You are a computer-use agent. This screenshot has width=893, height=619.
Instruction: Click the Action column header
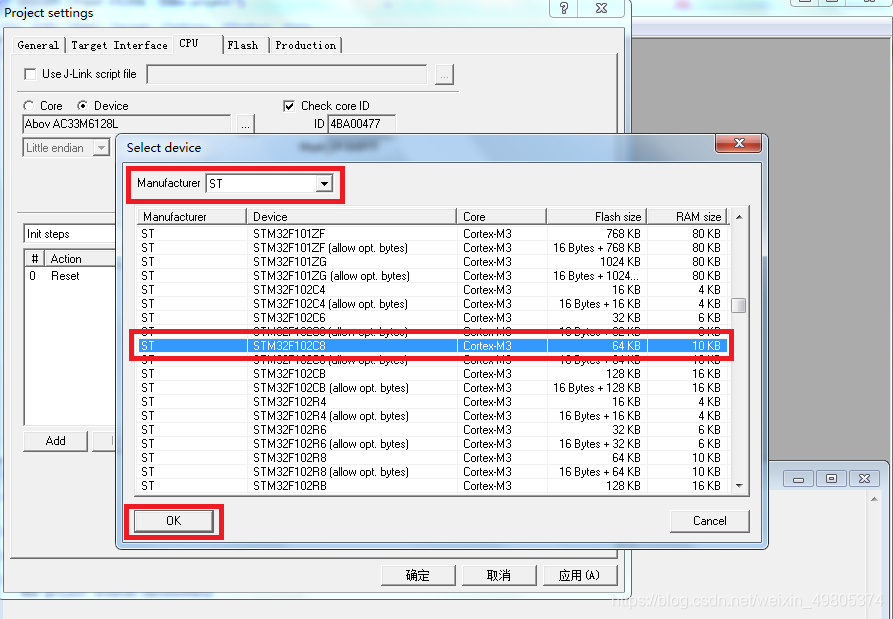pos(81,259)
